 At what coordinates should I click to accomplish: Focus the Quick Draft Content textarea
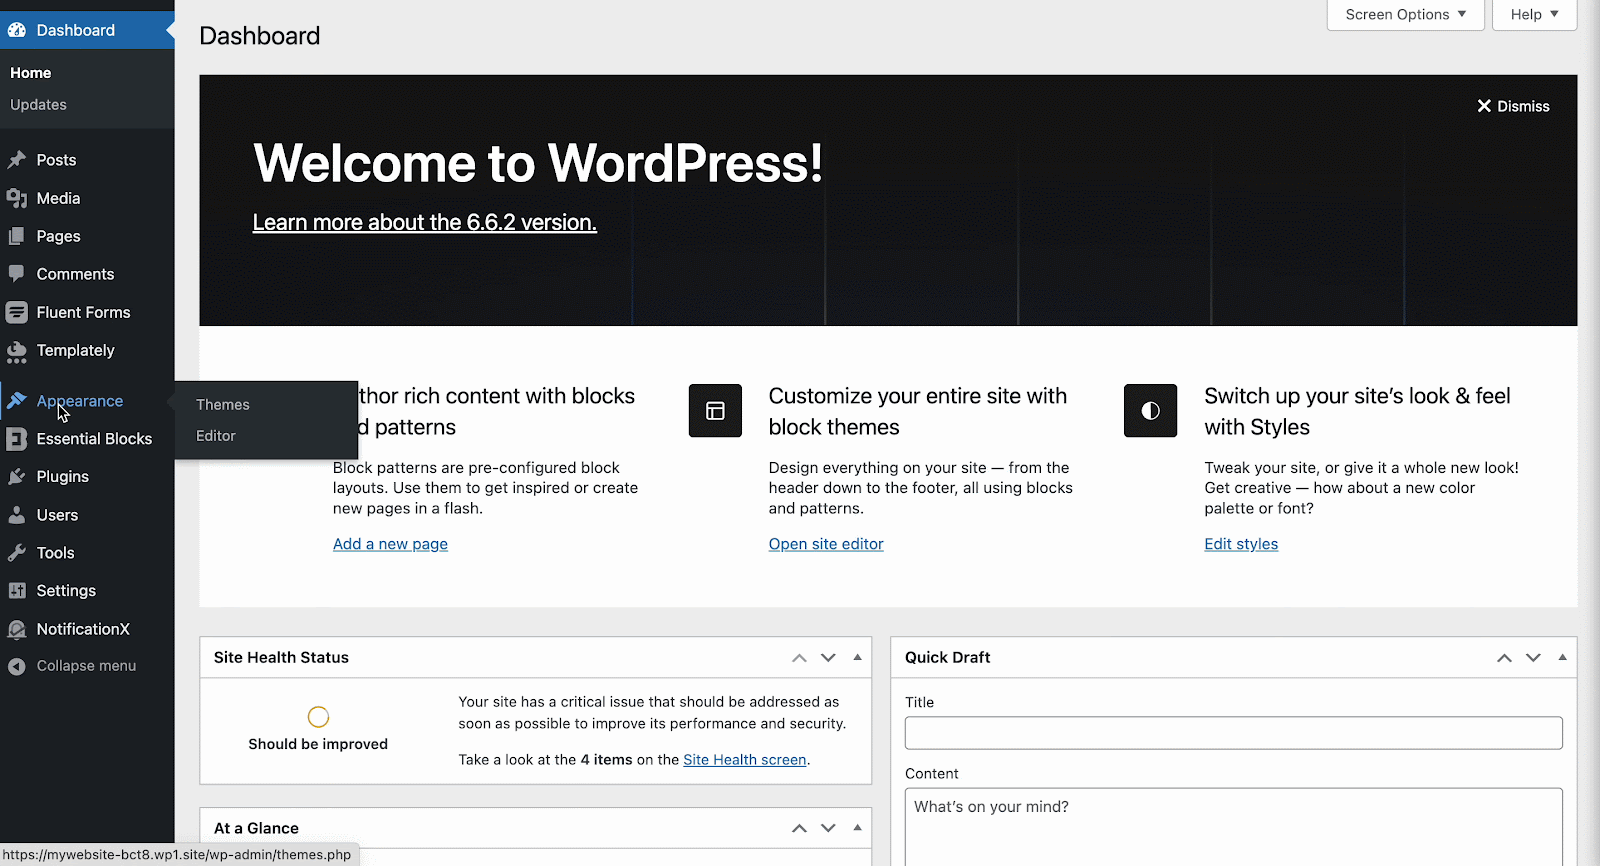1233,827
